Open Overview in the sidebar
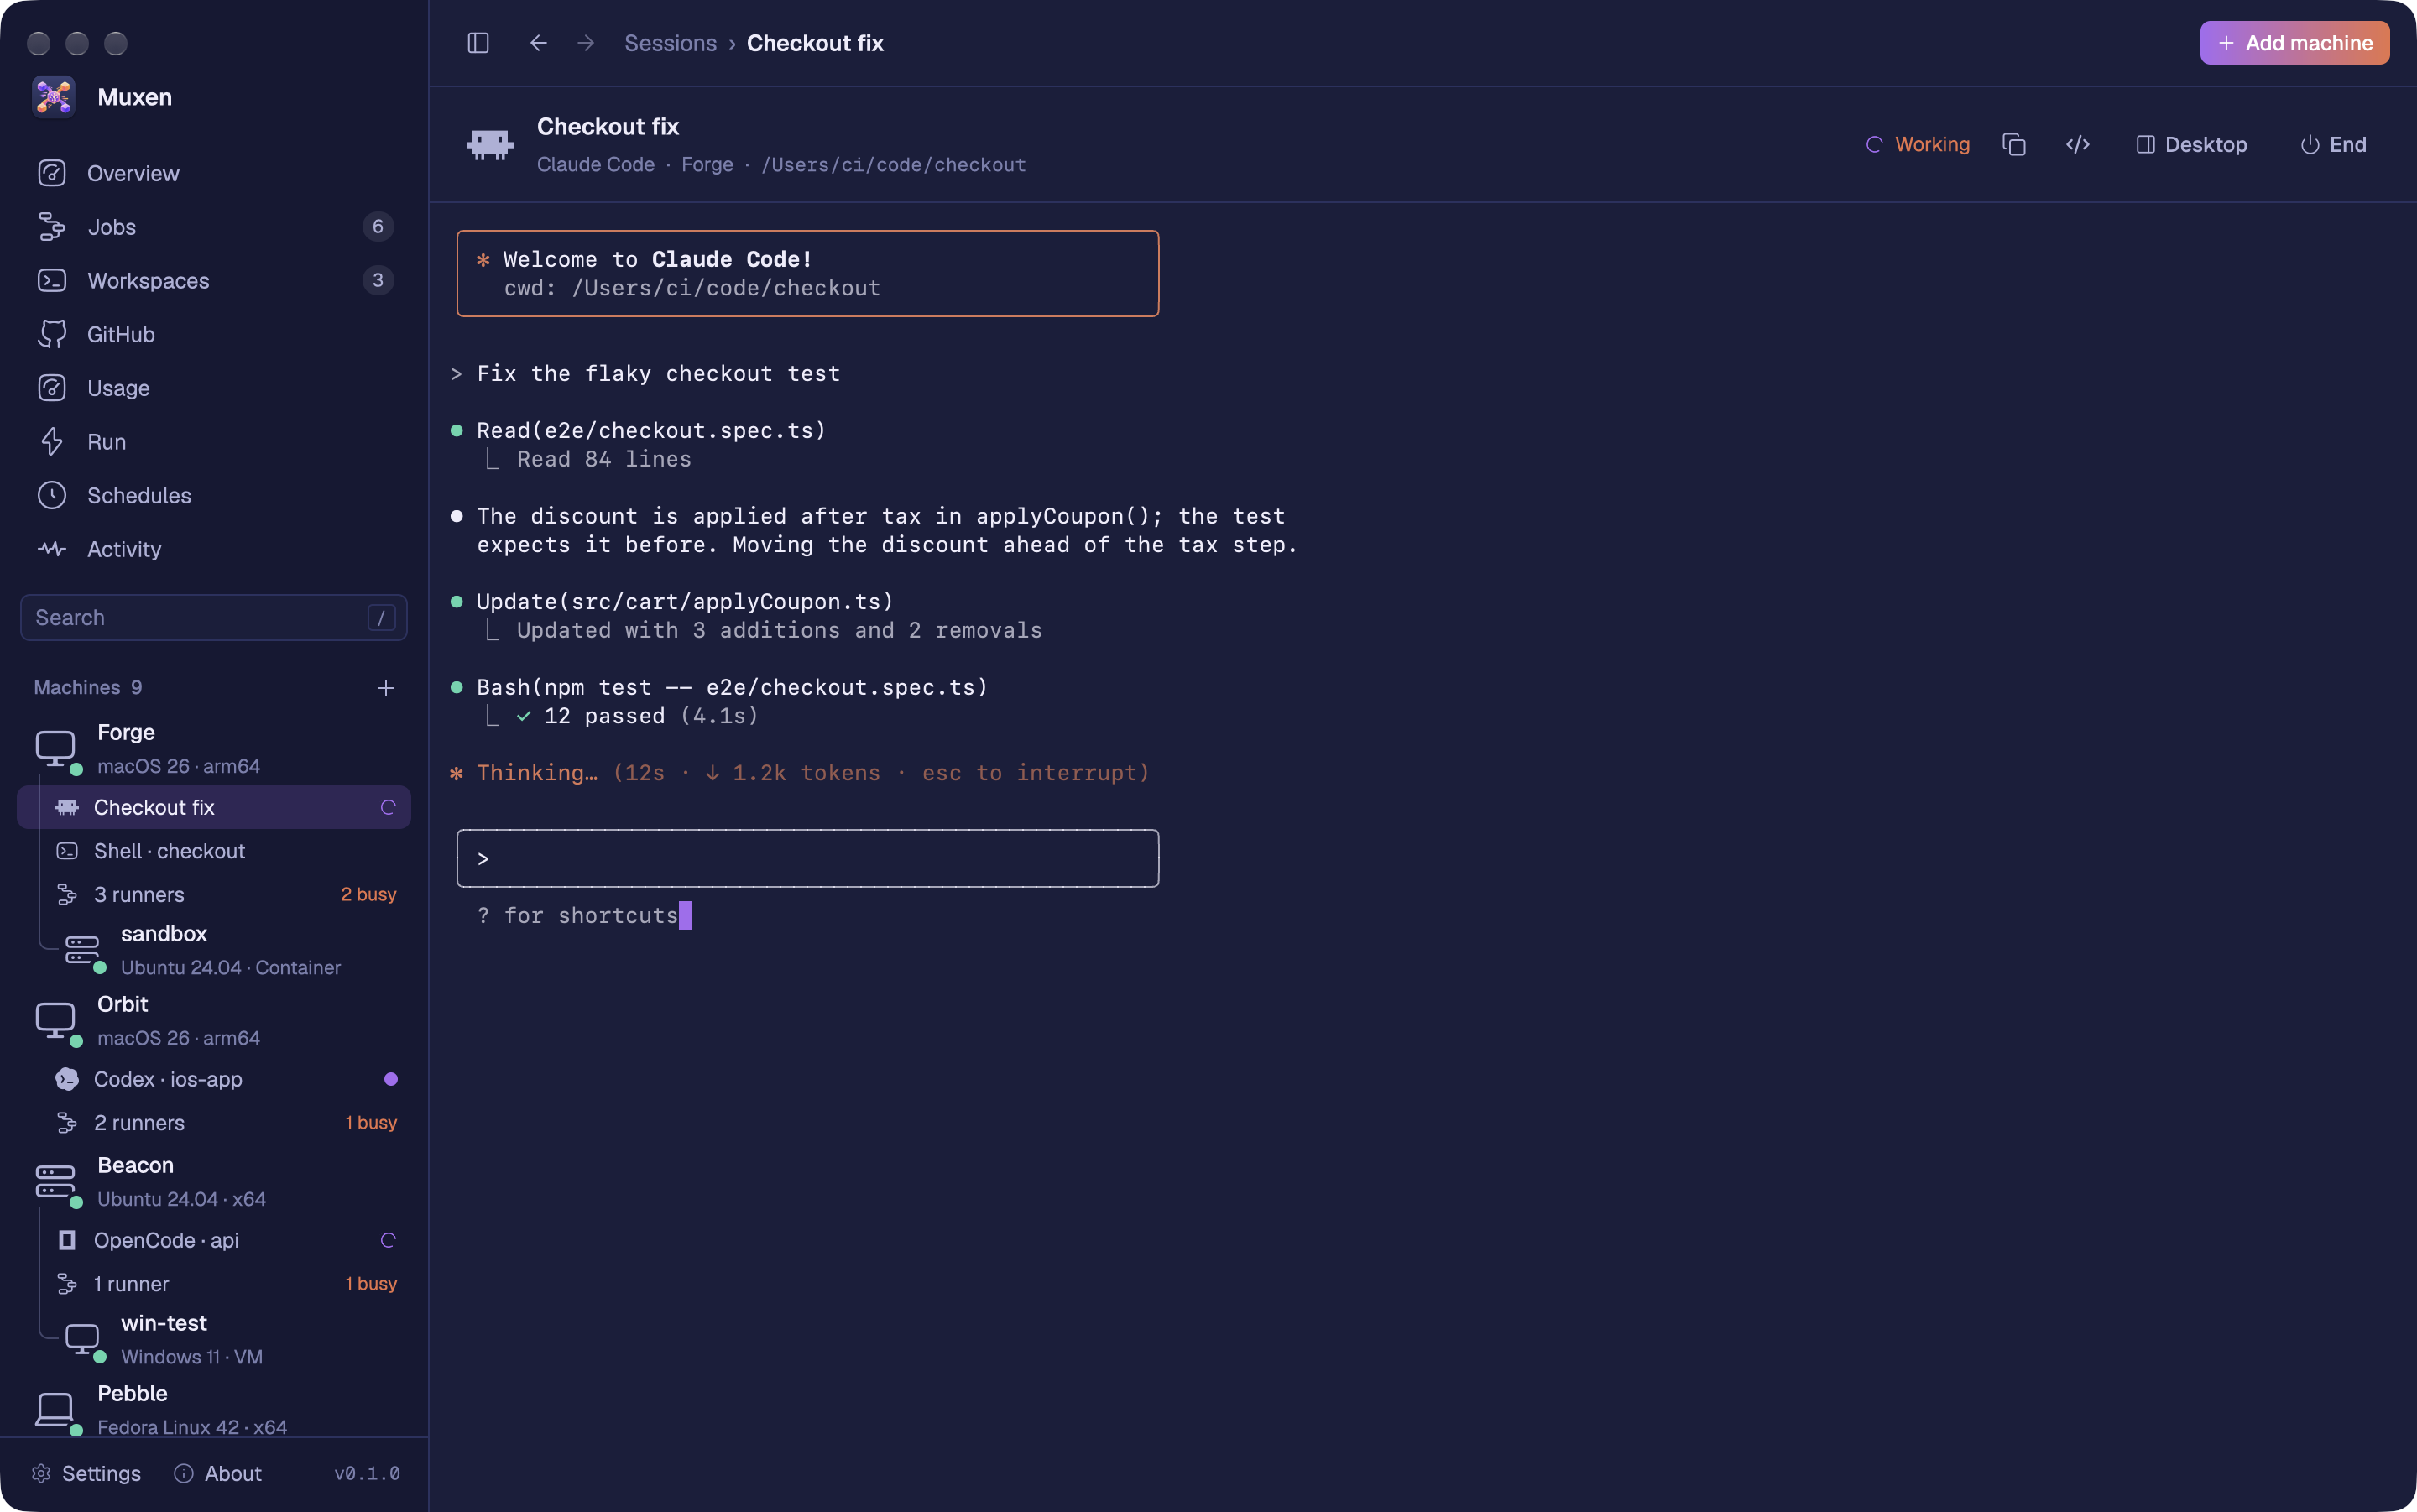 point(214,173)
